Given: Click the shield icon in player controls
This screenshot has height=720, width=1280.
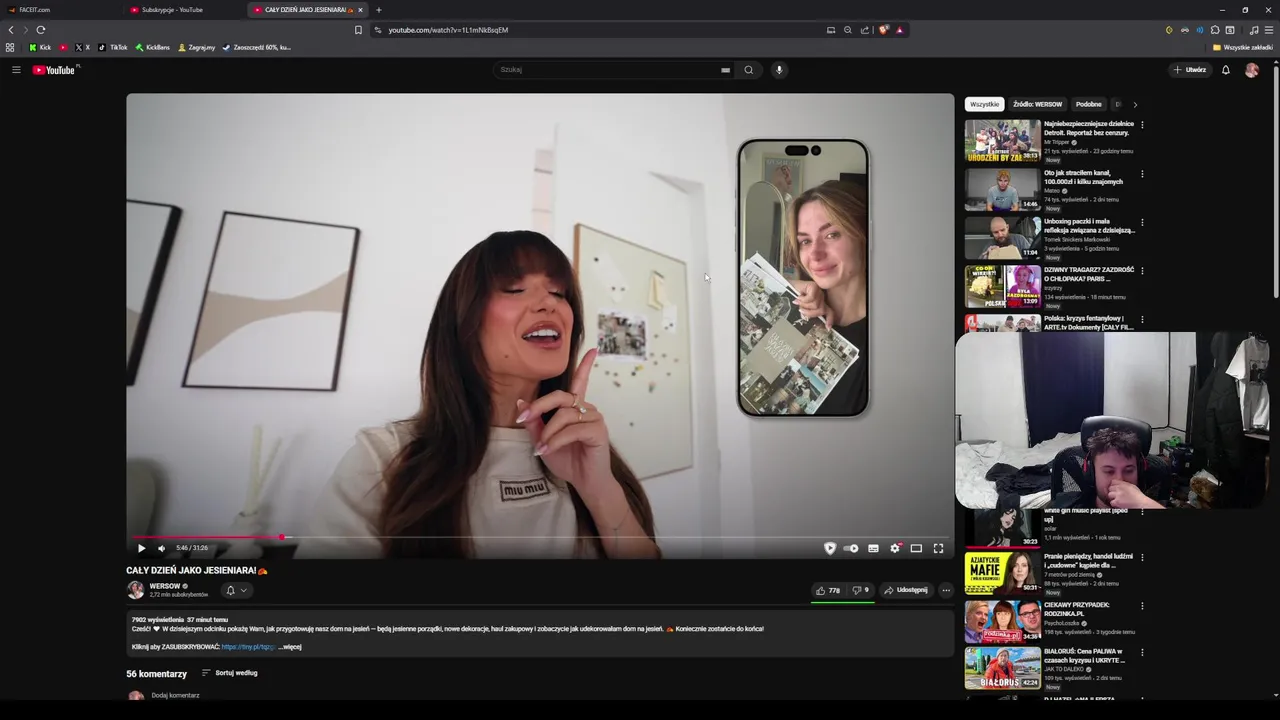Looking at the screenshot, I should [x=830, y=548].
